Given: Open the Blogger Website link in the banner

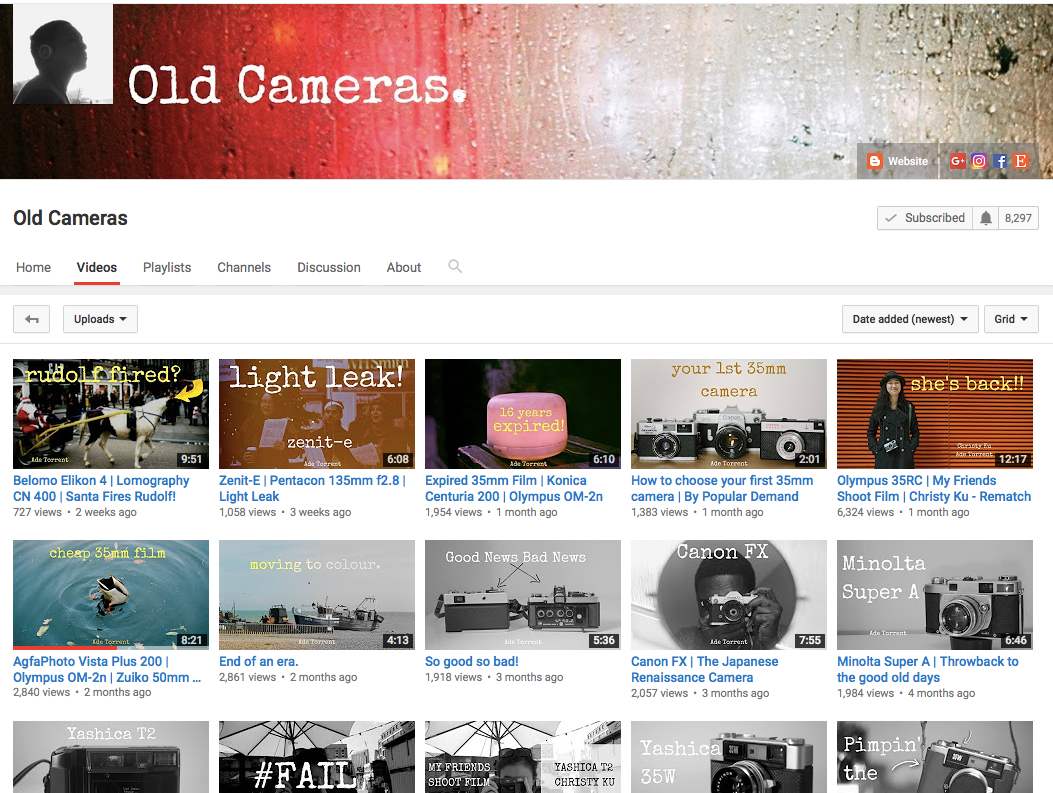Looking at the screenshot, I should pyautogui.click(x=898, y=161).
